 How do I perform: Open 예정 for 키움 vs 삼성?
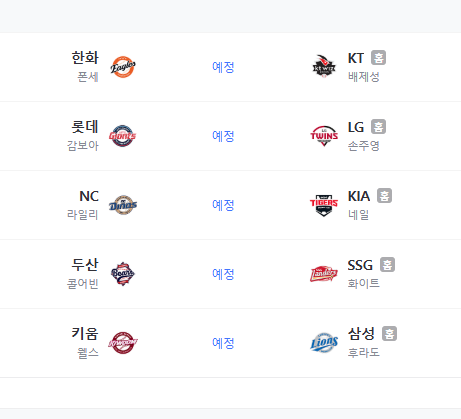[x=223, y=343]
